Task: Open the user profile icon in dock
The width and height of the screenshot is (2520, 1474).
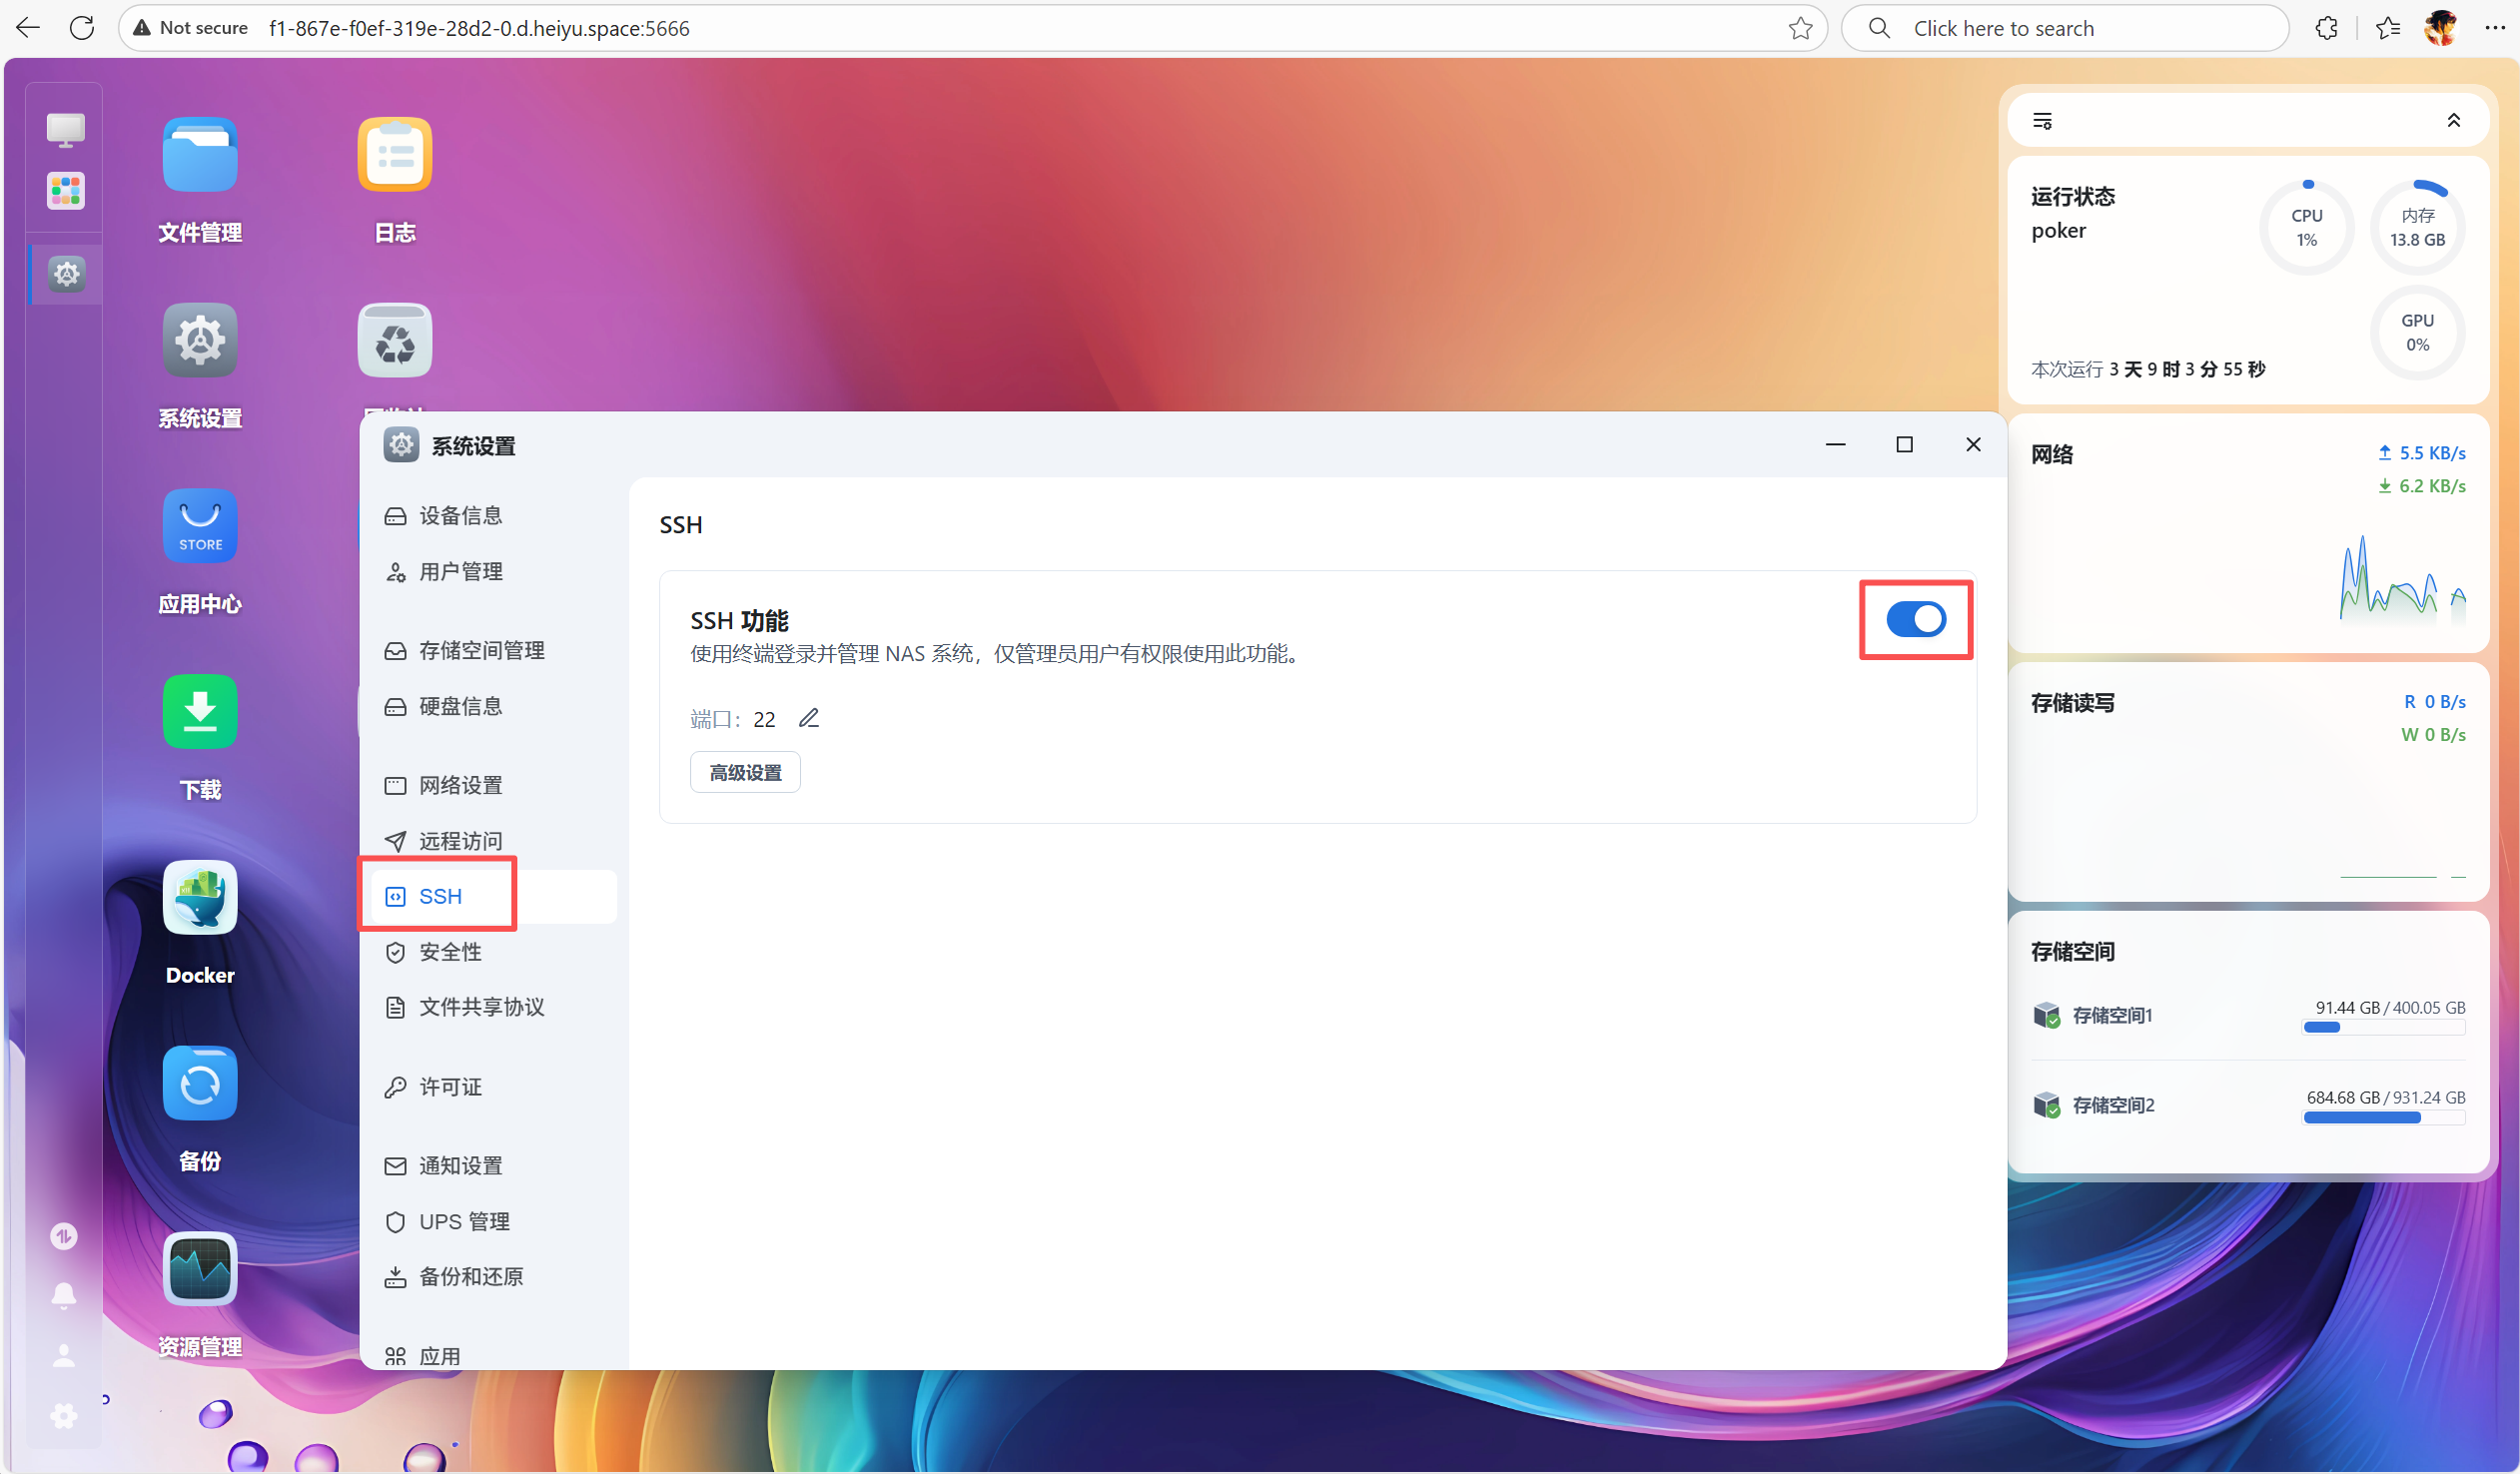Action: tap(64, 1356)
